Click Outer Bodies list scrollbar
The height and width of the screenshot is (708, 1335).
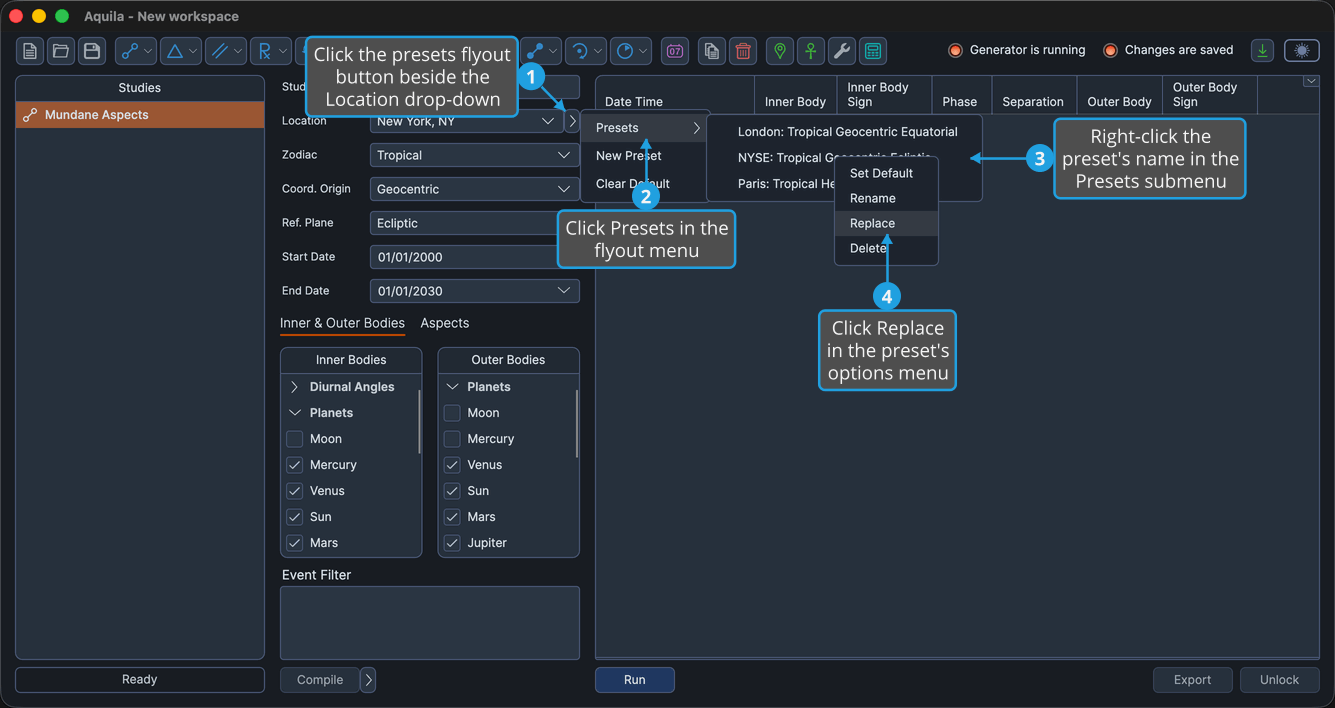point(577,423)
